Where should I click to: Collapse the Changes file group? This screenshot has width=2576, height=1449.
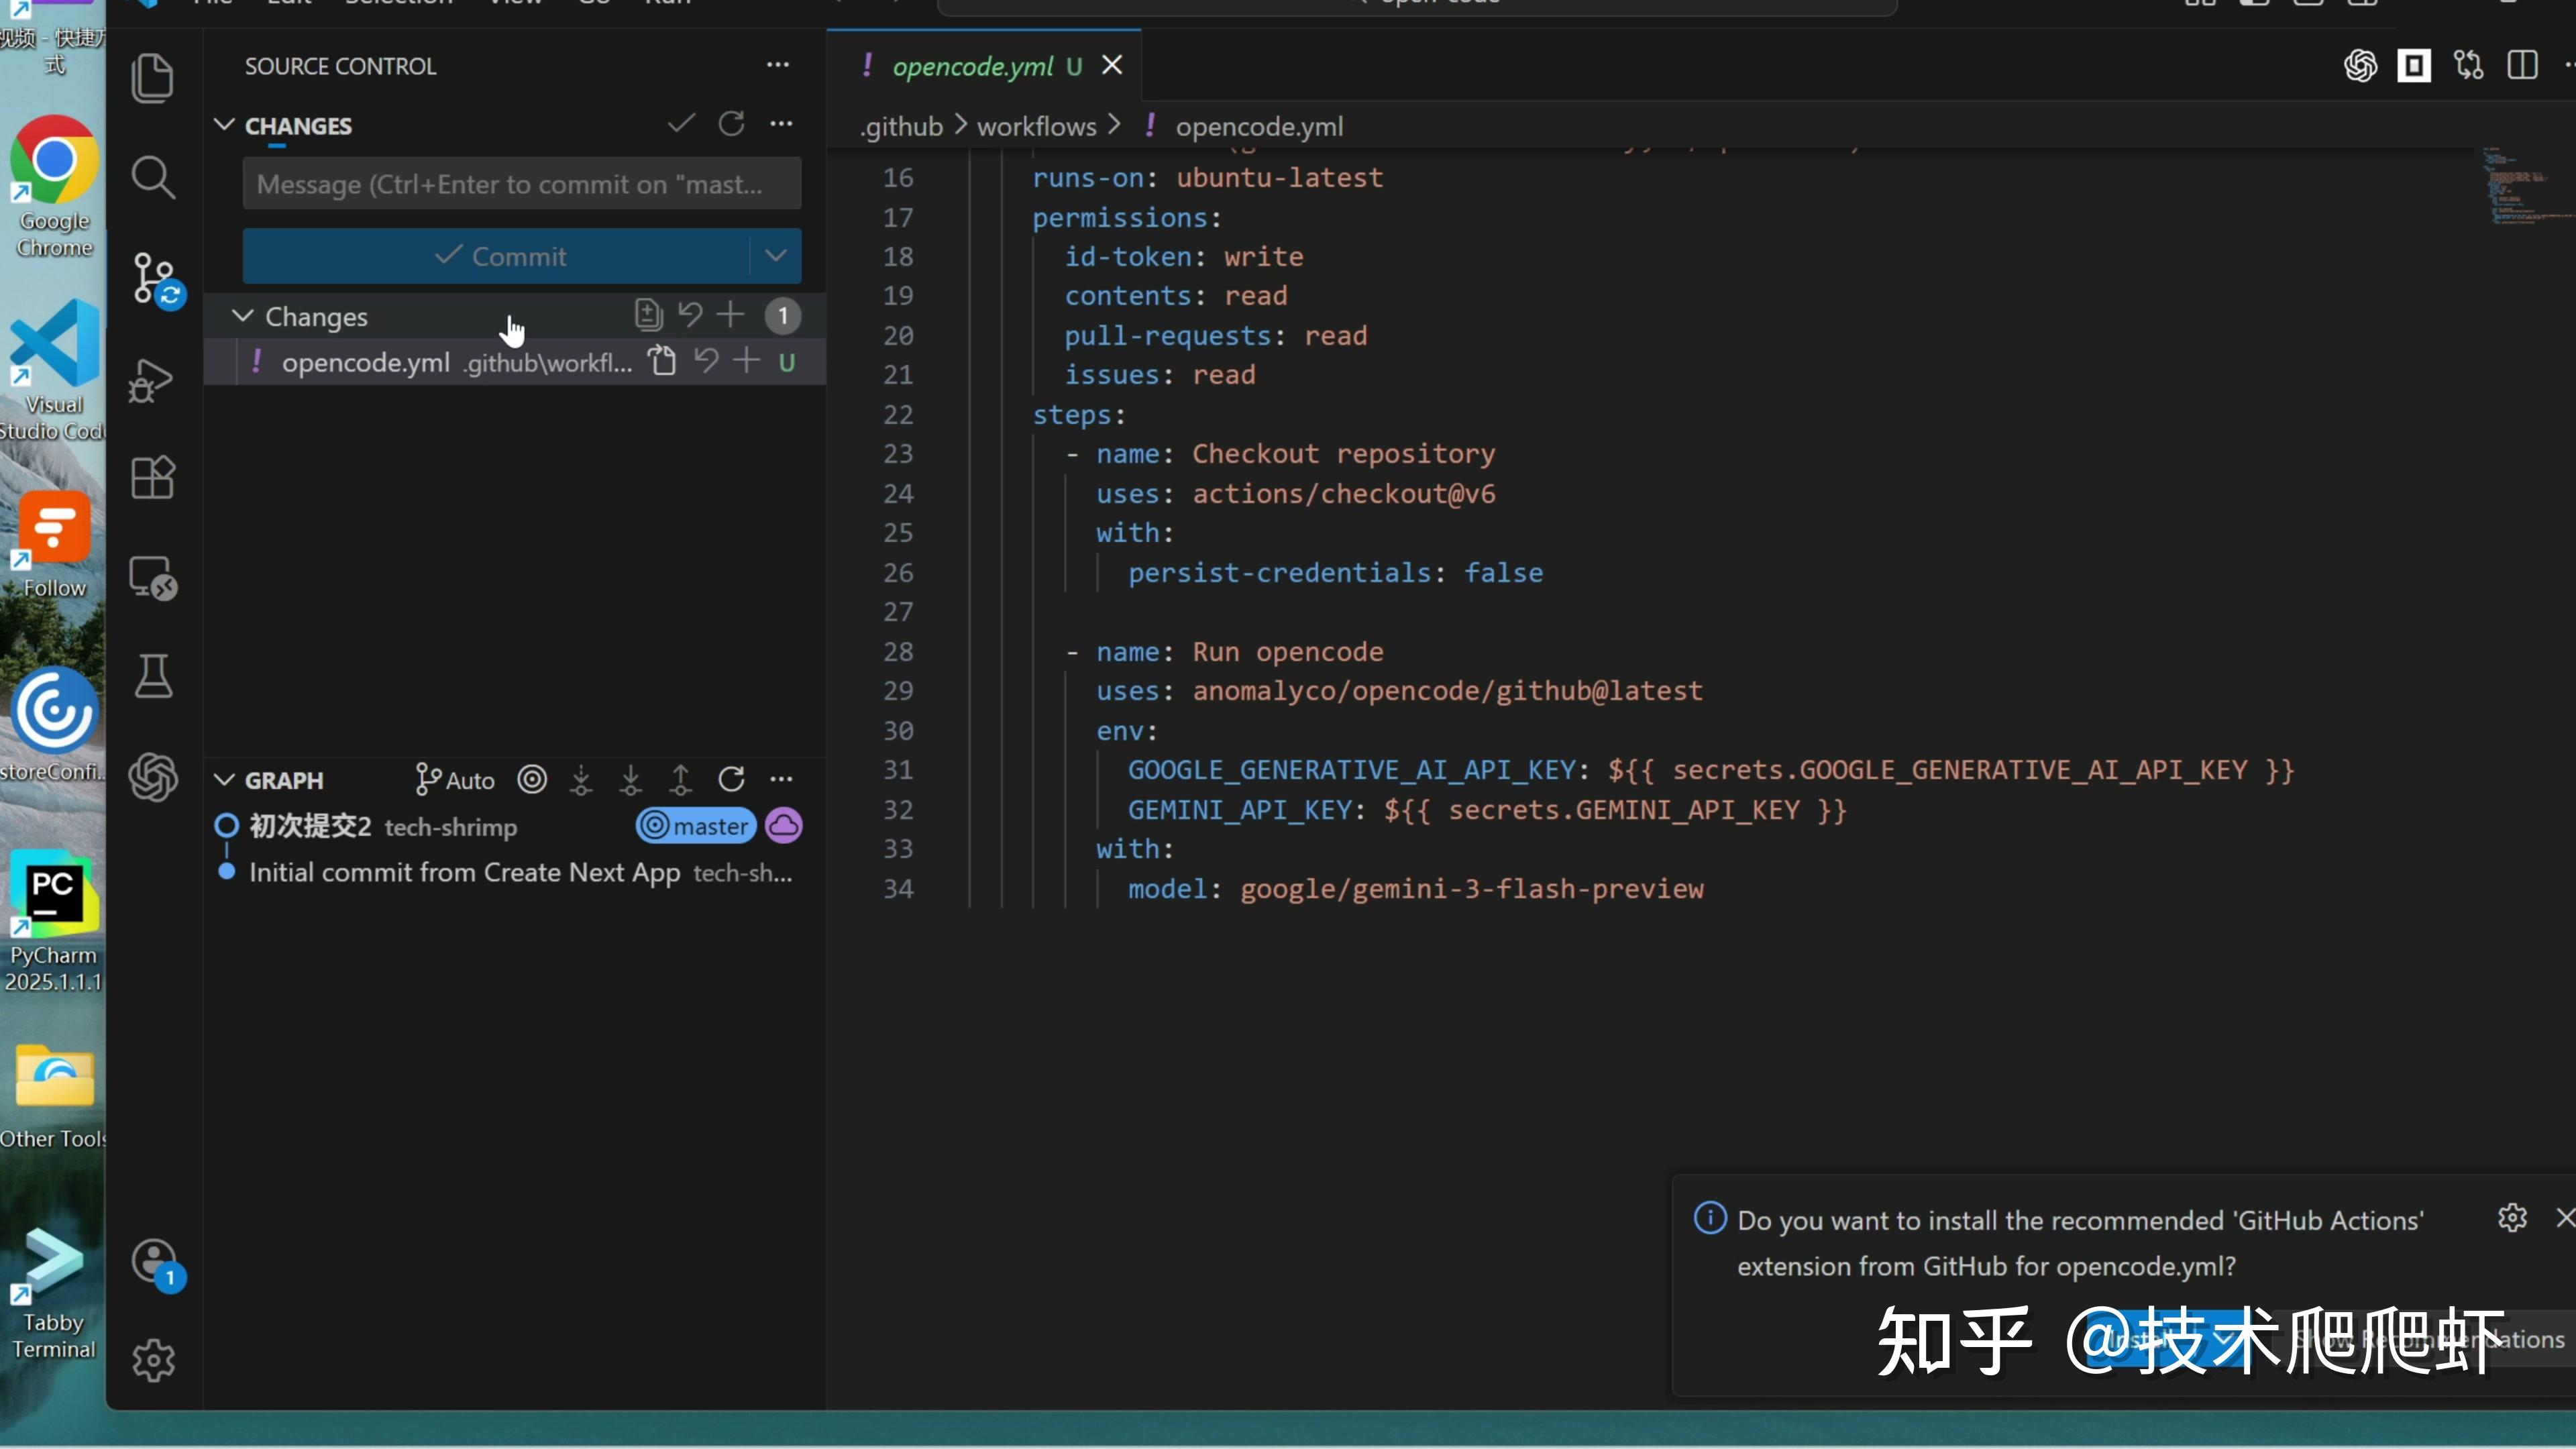242,316
